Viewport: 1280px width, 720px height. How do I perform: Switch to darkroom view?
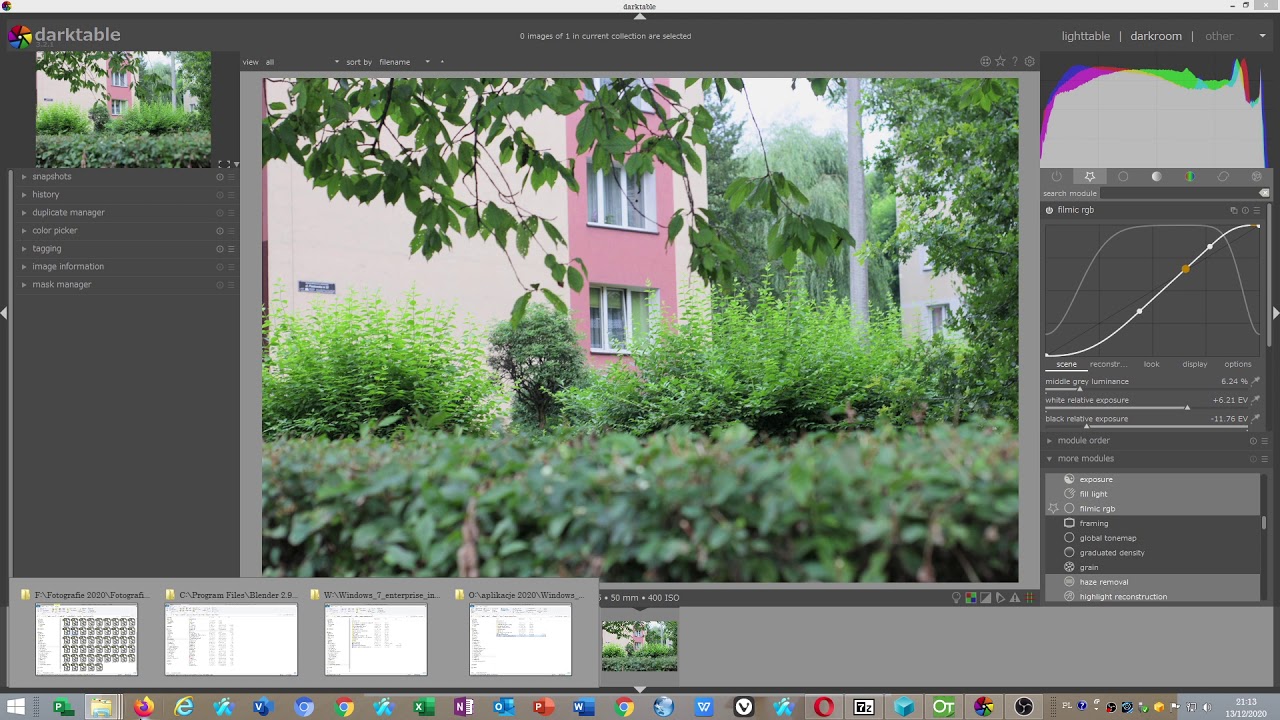click(1156, 36)
